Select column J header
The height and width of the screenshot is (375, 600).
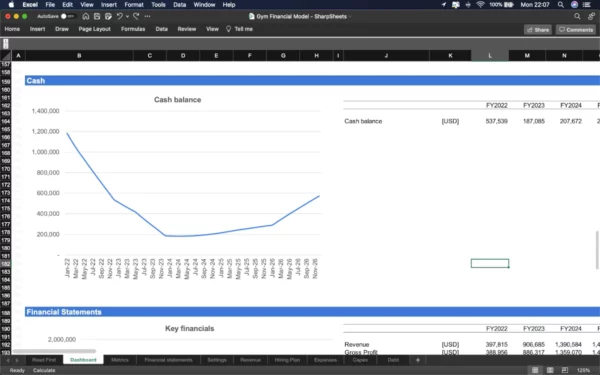[x=386, y=55]
